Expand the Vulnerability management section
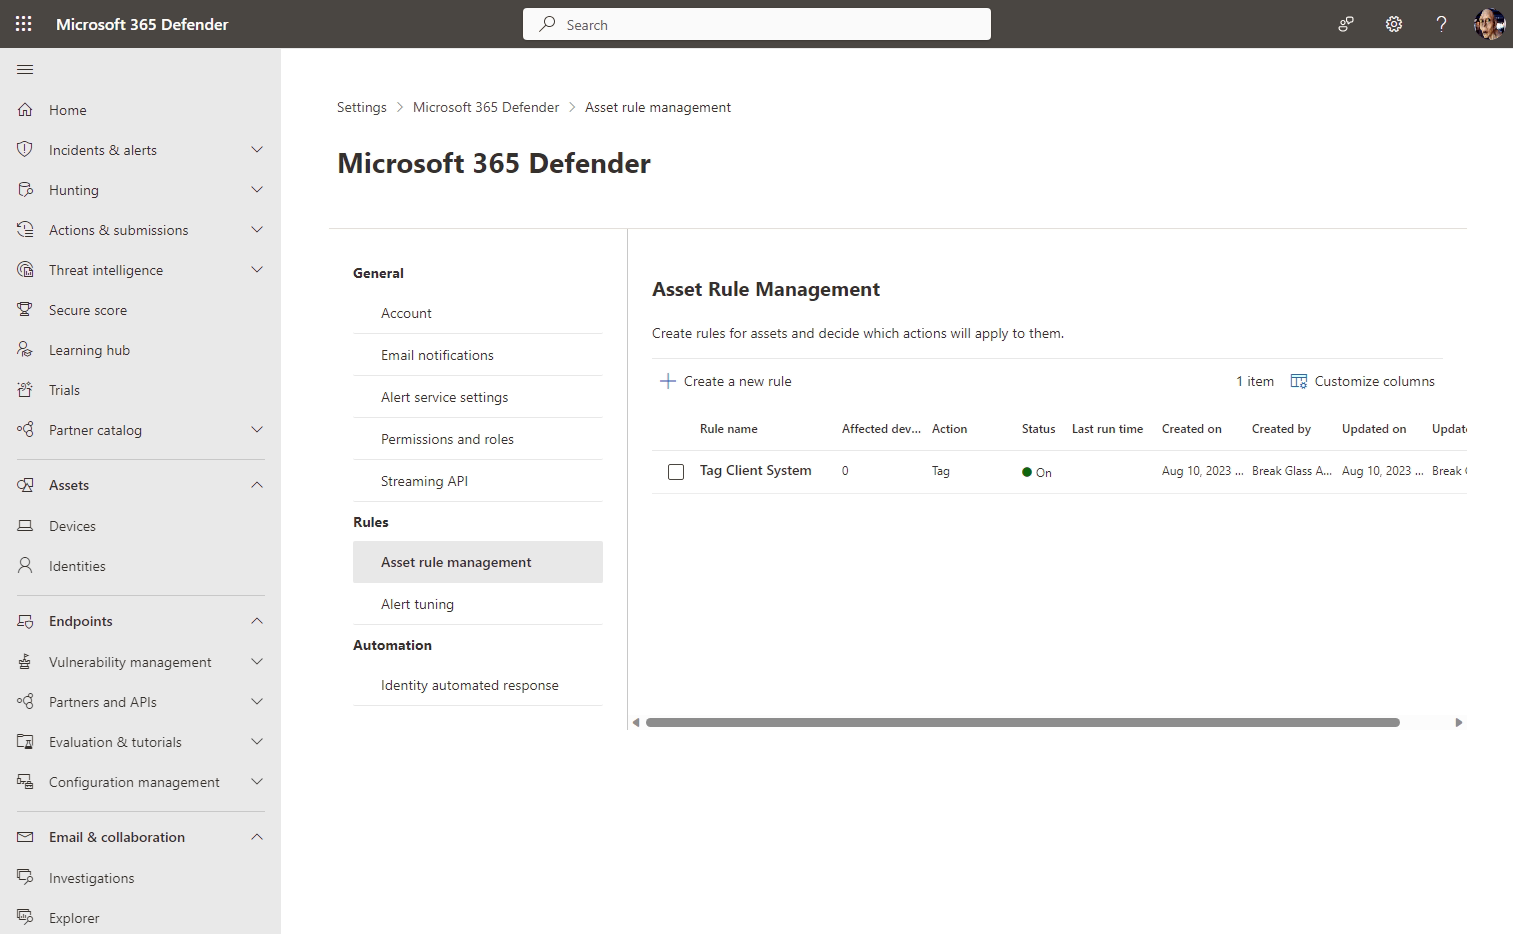 [x=257, y=661]
